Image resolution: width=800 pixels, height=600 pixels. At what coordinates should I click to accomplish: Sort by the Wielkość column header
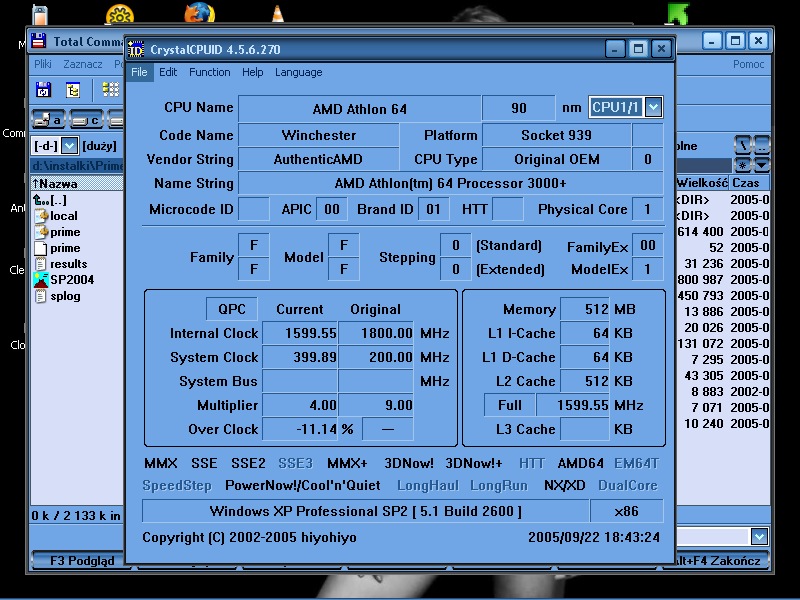pos(702,183)
